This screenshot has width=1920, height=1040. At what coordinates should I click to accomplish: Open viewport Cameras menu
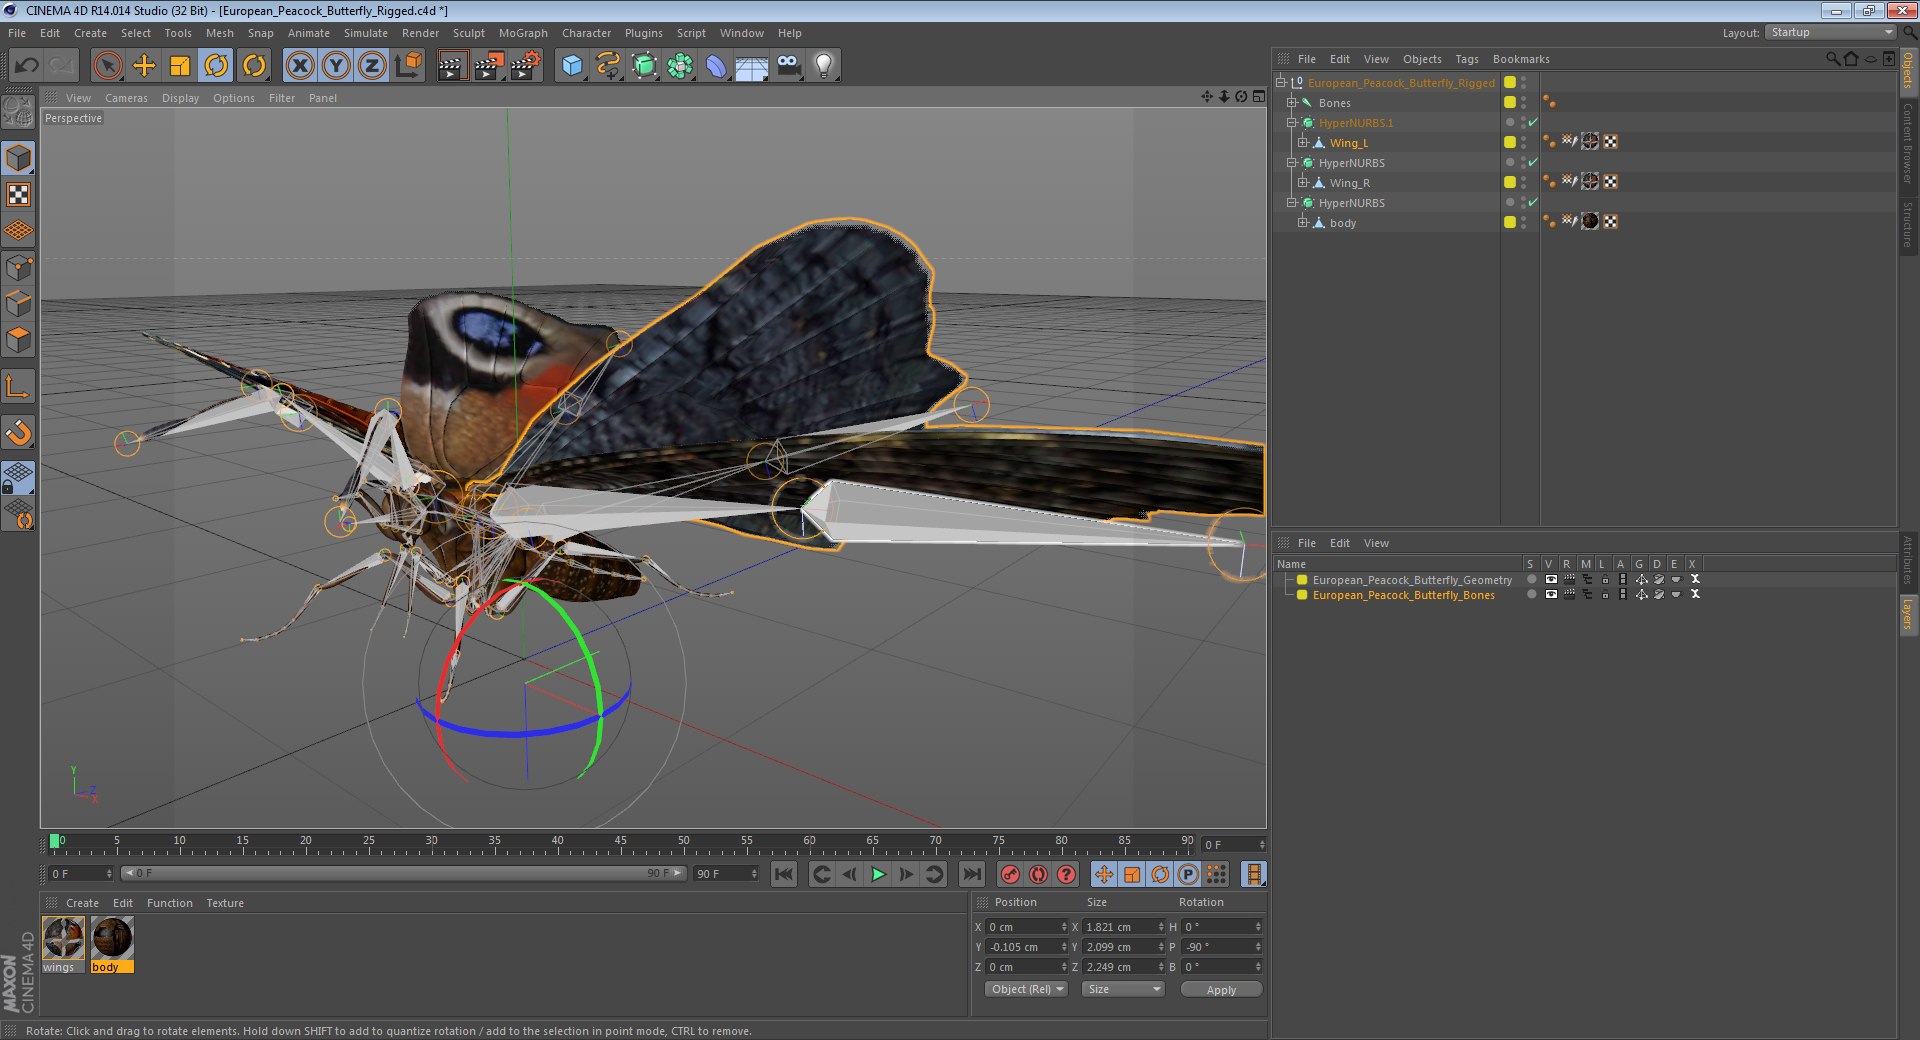pos(126,98)
